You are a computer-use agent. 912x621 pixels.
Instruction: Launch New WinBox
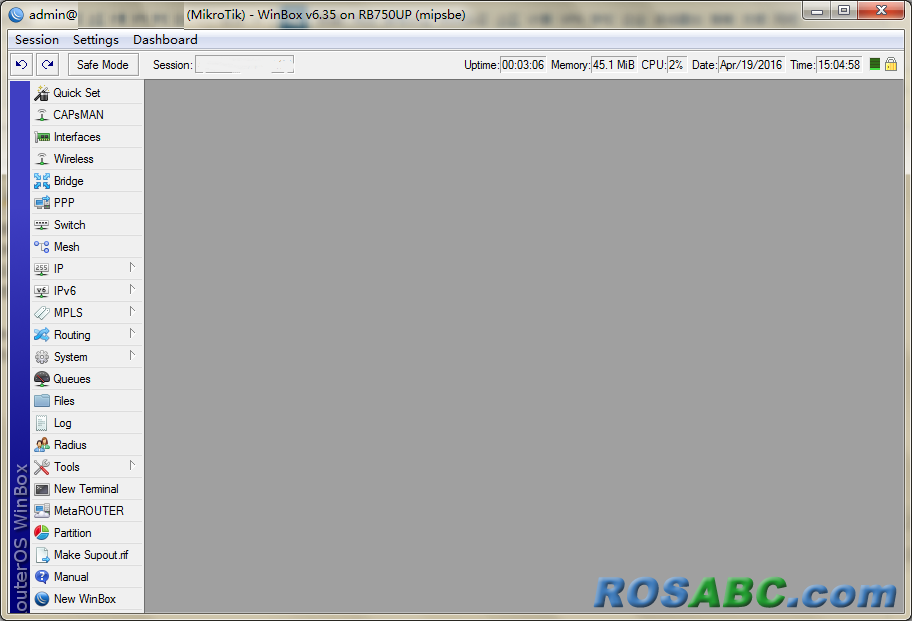point(86,599)
